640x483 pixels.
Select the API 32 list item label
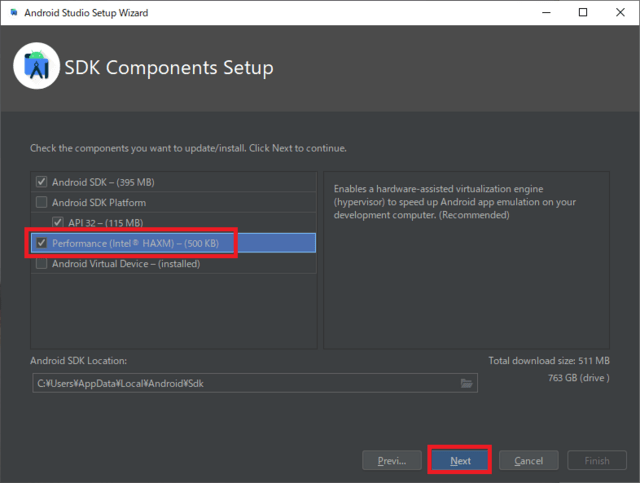tap(105, 222)
